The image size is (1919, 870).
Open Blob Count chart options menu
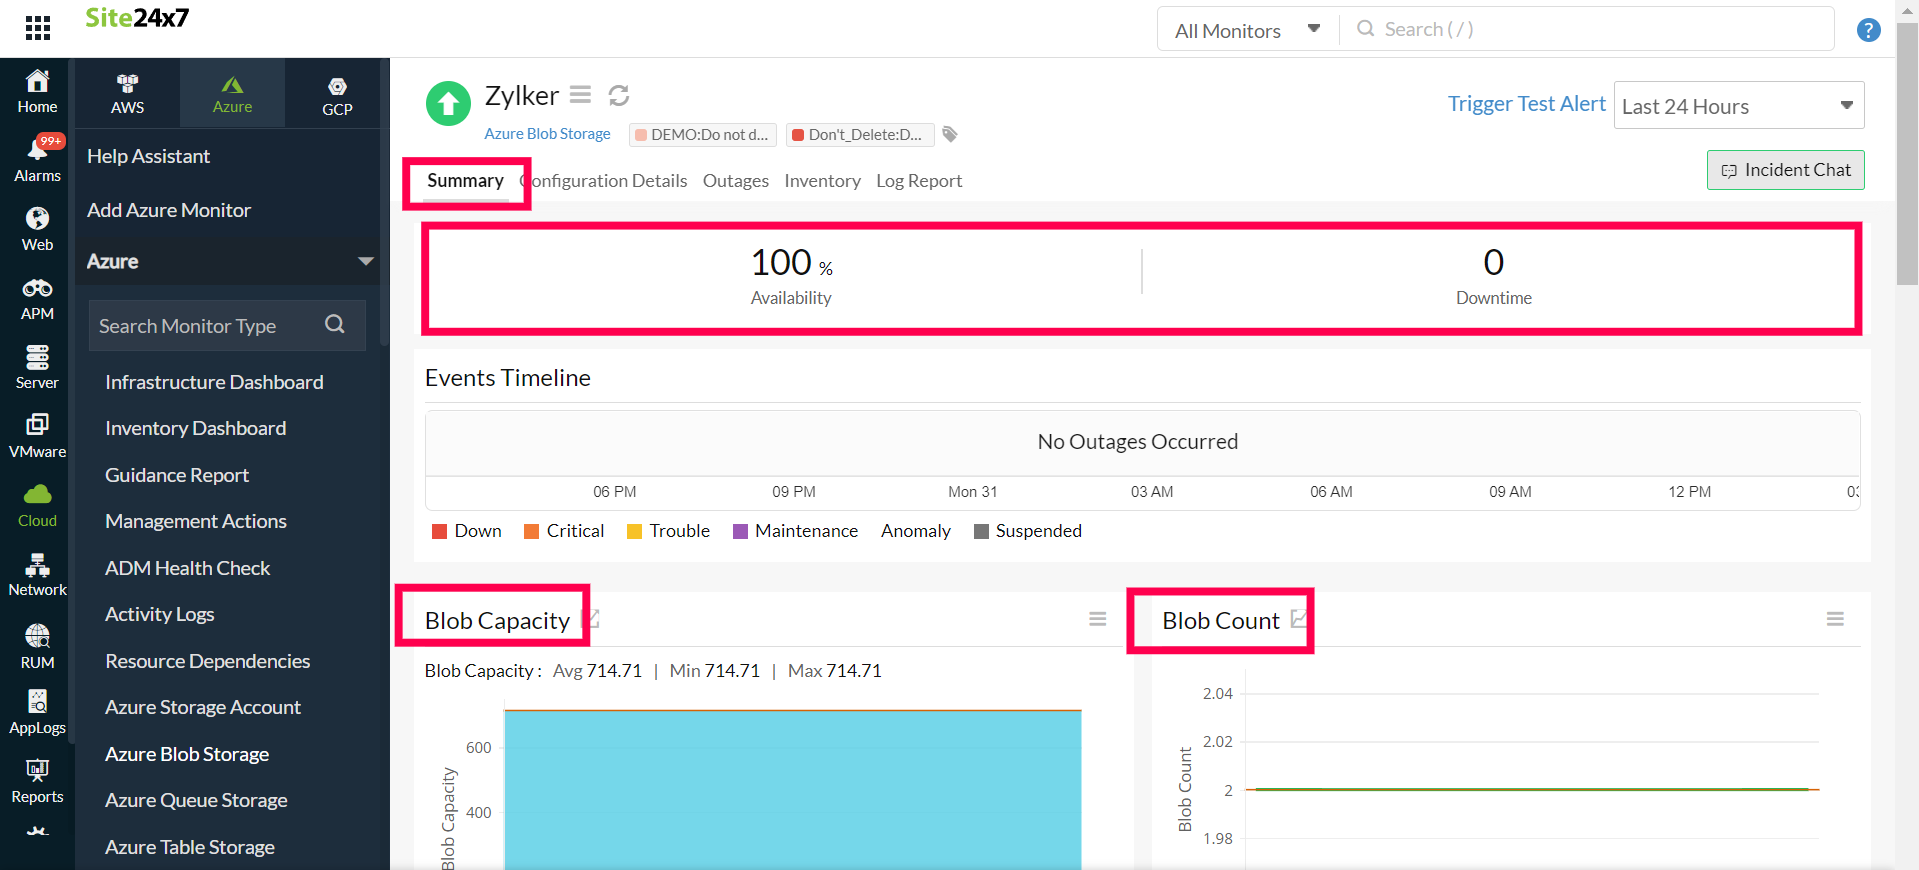click(x=1835, y=620)
